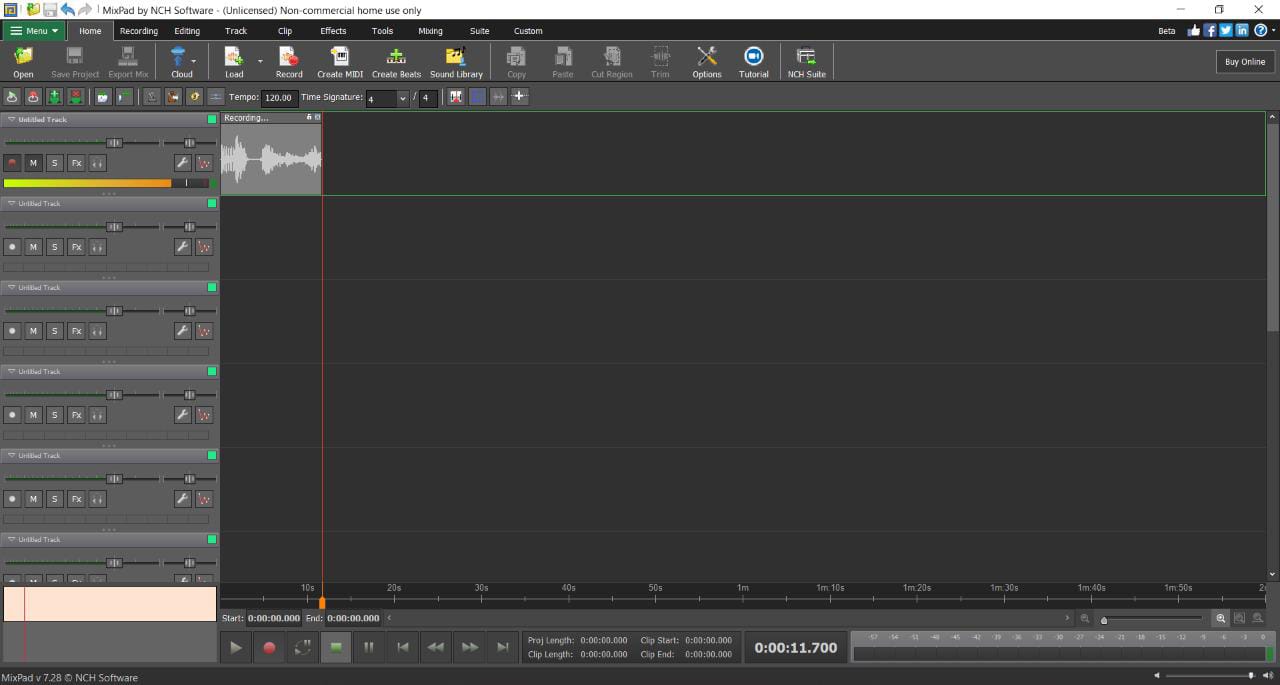Mute the first track with M
Screen dimensions: 1280x685
point(33,163)
